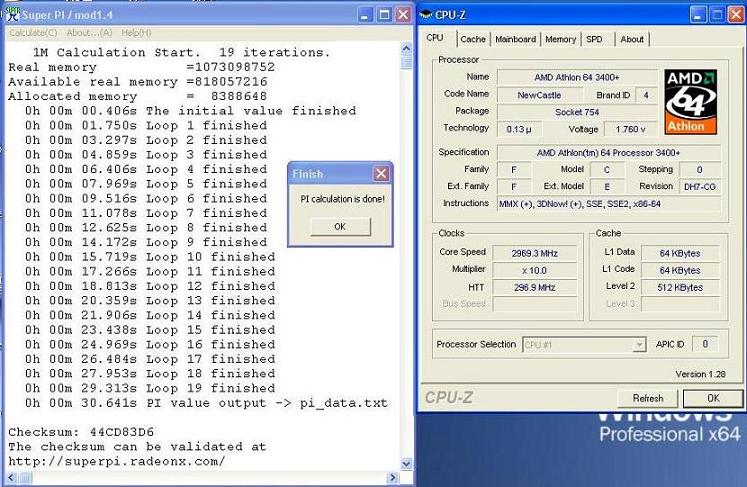Click OK in the Finish dialog
747x487 pixels.
click(340, 226)
